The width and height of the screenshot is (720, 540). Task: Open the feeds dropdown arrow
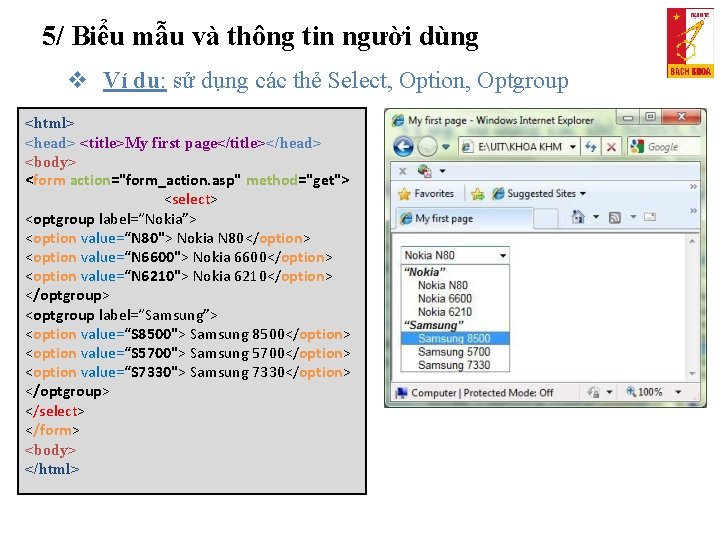[633, 216]
